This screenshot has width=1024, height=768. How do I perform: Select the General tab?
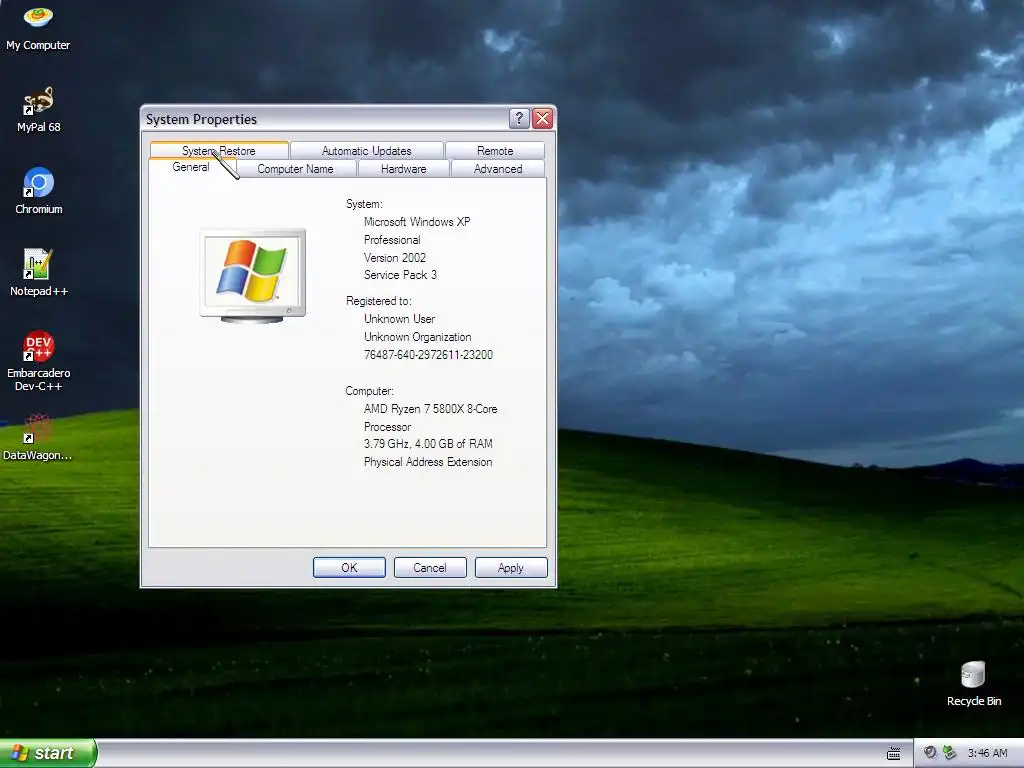pyautogui.click(x=191, y=167)
